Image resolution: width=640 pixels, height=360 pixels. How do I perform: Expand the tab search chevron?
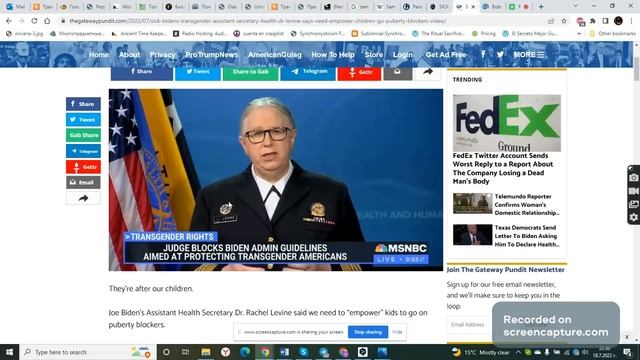click(575, 6)
